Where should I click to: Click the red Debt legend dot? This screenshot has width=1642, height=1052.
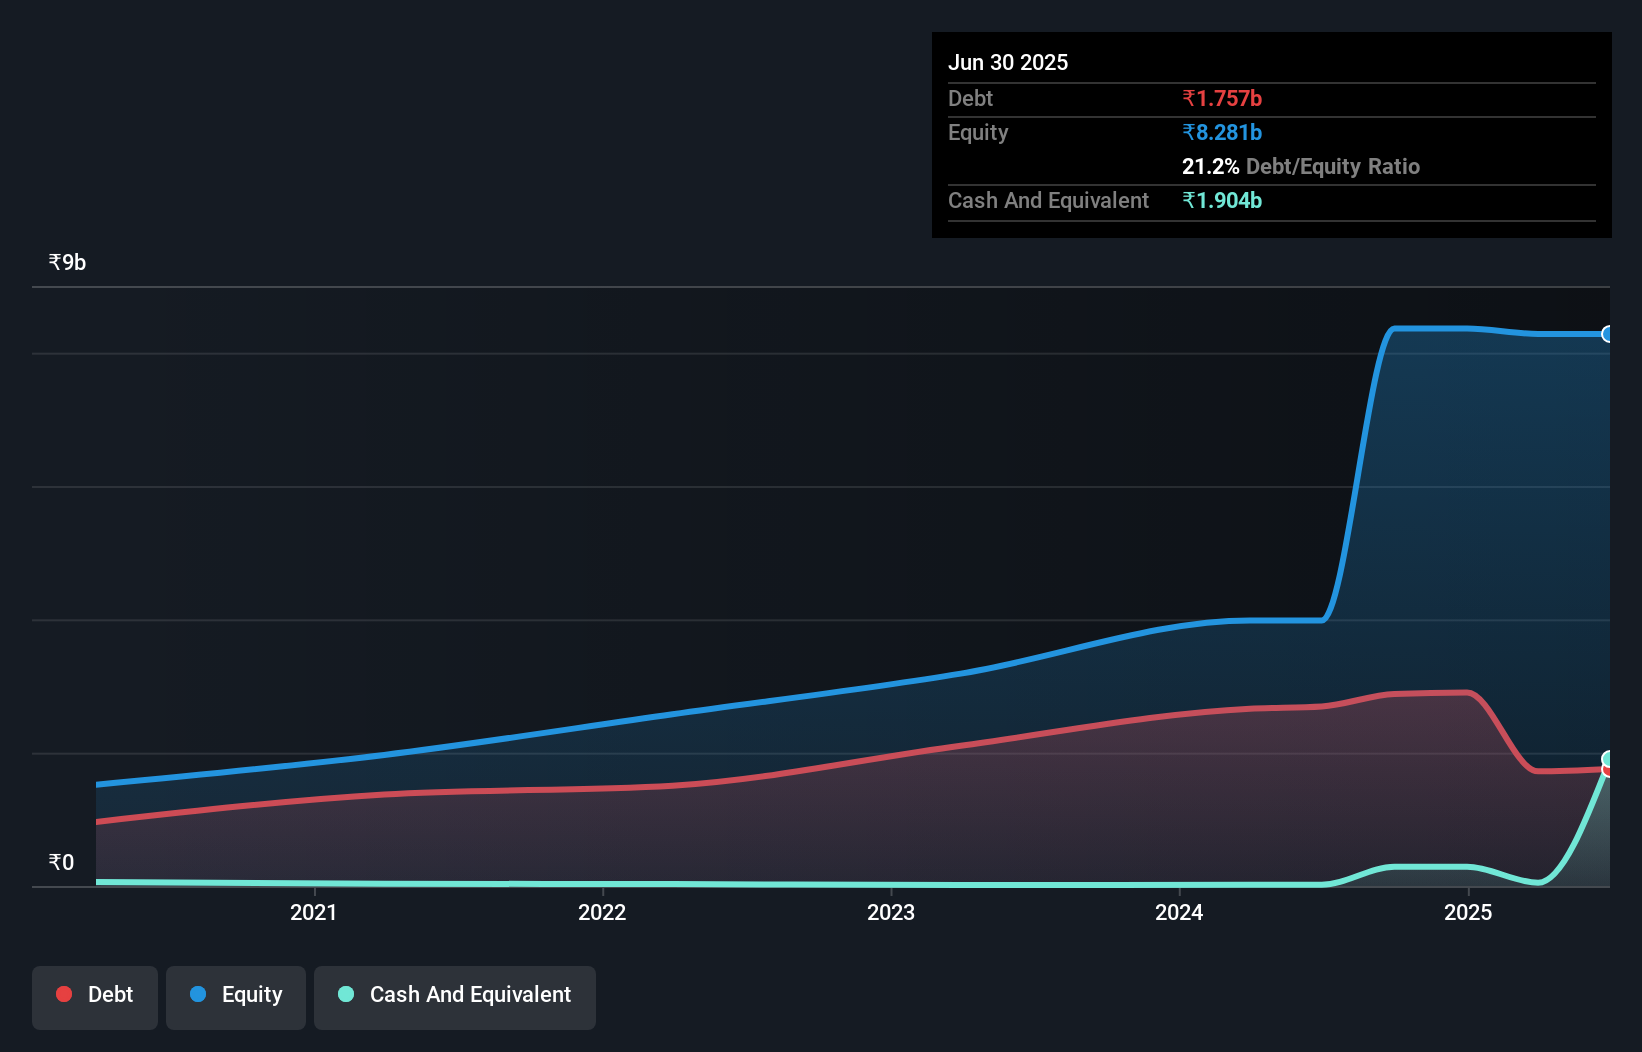(64, 994)
